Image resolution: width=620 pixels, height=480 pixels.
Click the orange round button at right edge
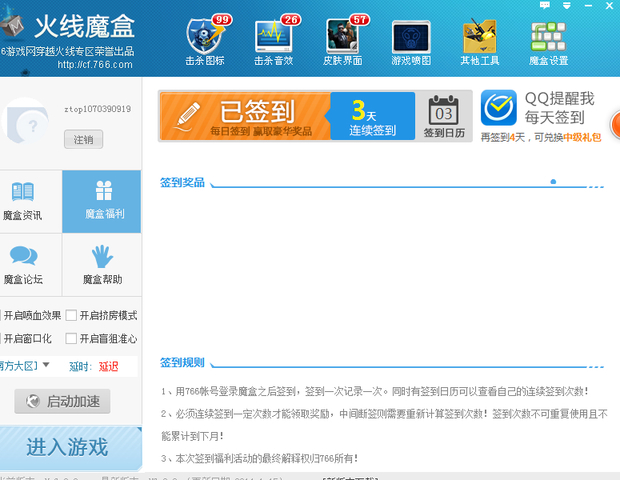coord(615,125)
